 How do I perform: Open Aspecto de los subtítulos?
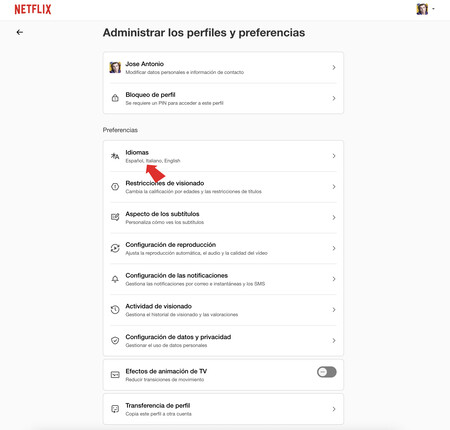pos(223,217)
